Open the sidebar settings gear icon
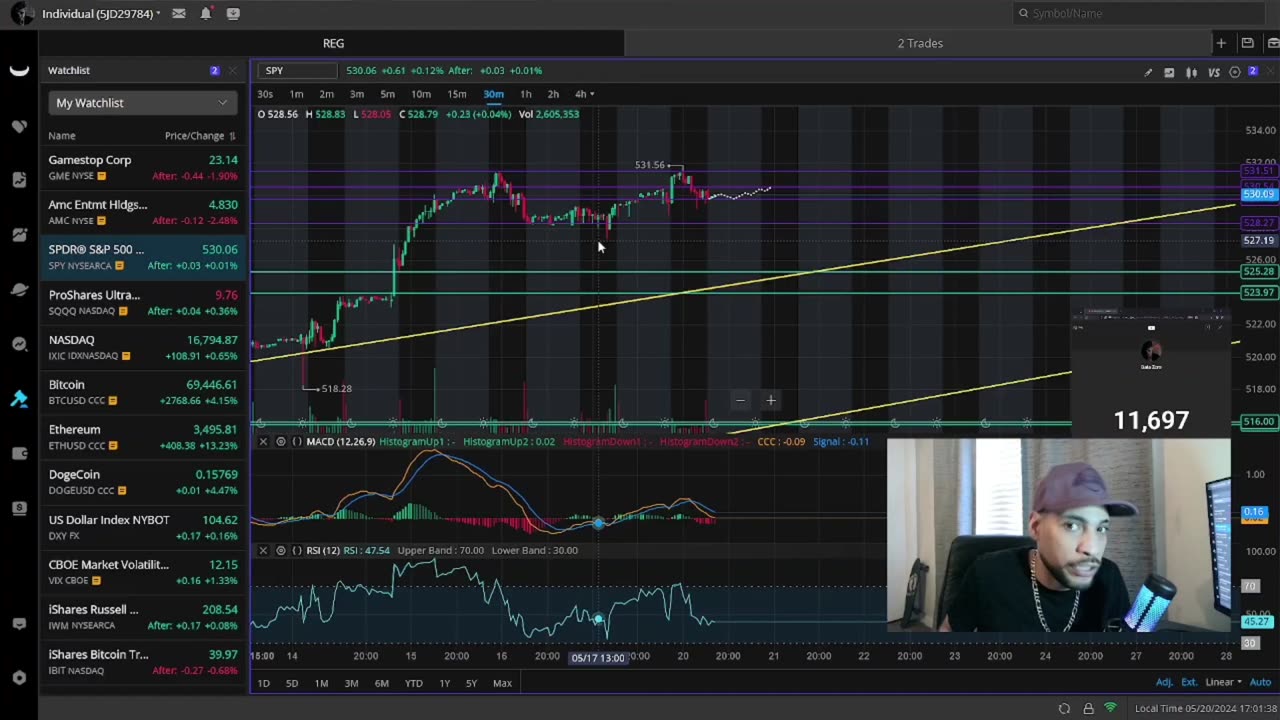Viewport: 1280px width, 720px height. [19, 677]
